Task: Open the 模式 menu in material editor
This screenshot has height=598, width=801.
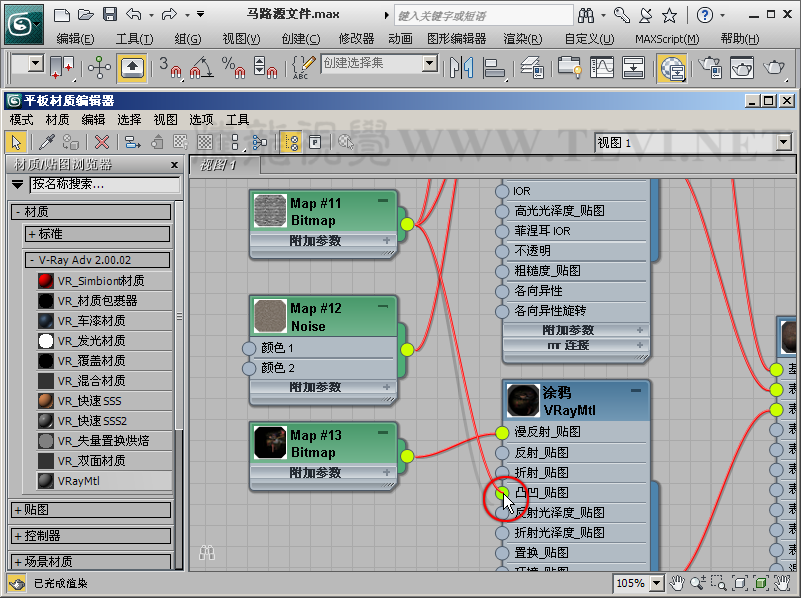Action: (x=21, y=119)
